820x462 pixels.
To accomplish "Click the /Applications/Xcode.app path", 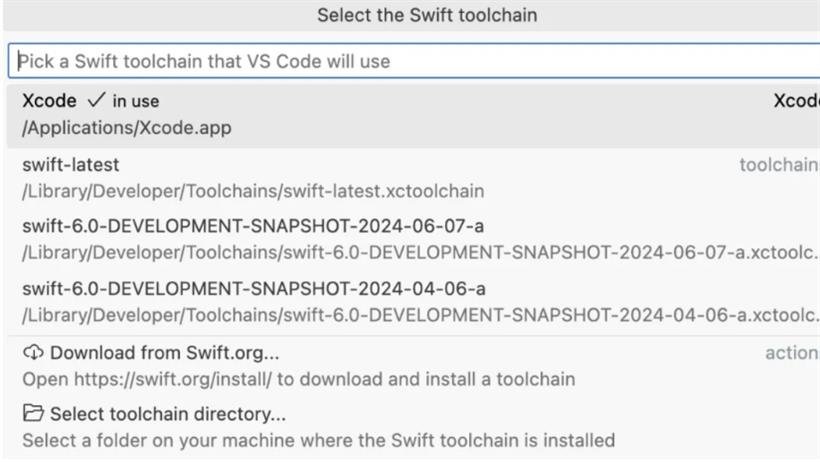I will coord(127,128).
